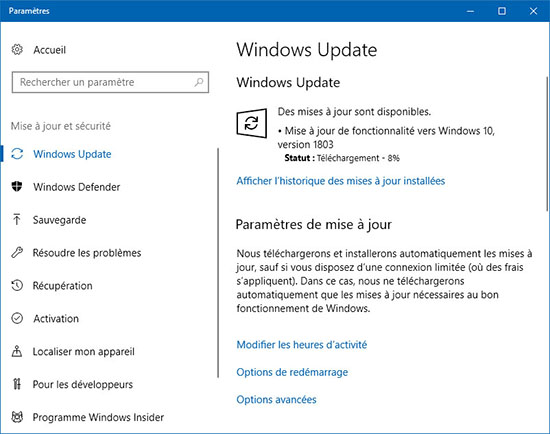This screenshot has width=550, height=434.
Task: Open Options de redémarrage link
Action: pyautogui.click(x=292, y=372)
